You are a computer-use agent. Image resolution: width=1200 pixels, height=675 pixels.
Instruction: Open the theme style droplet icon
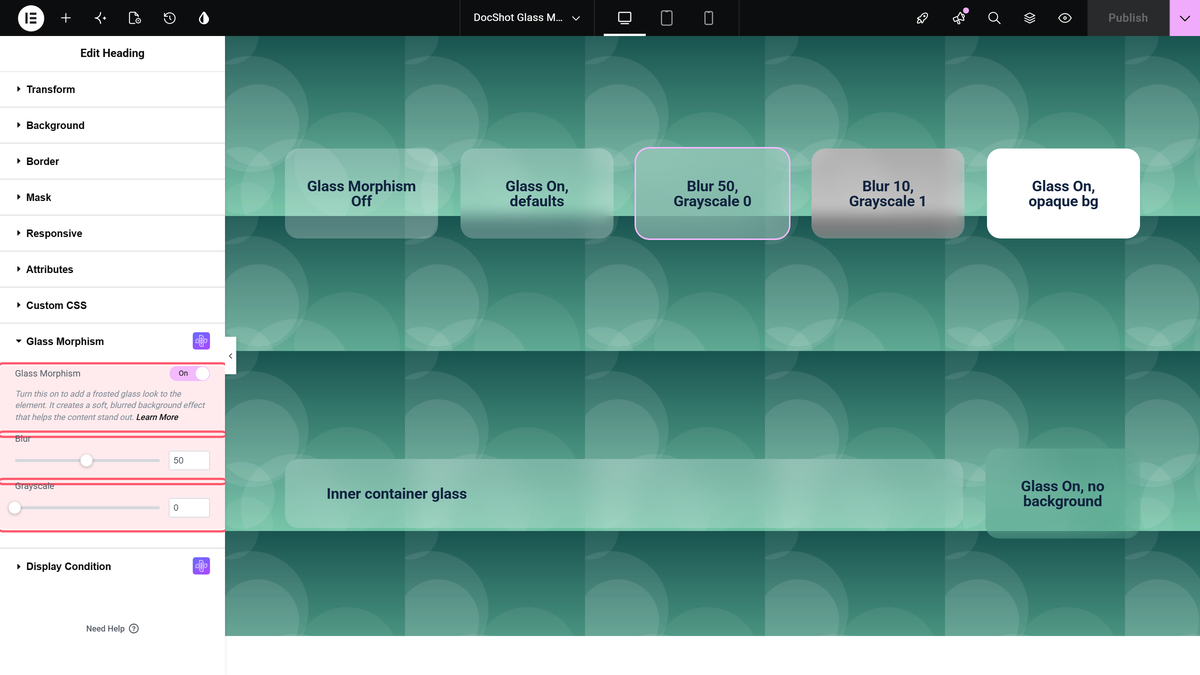click(204, 18)
